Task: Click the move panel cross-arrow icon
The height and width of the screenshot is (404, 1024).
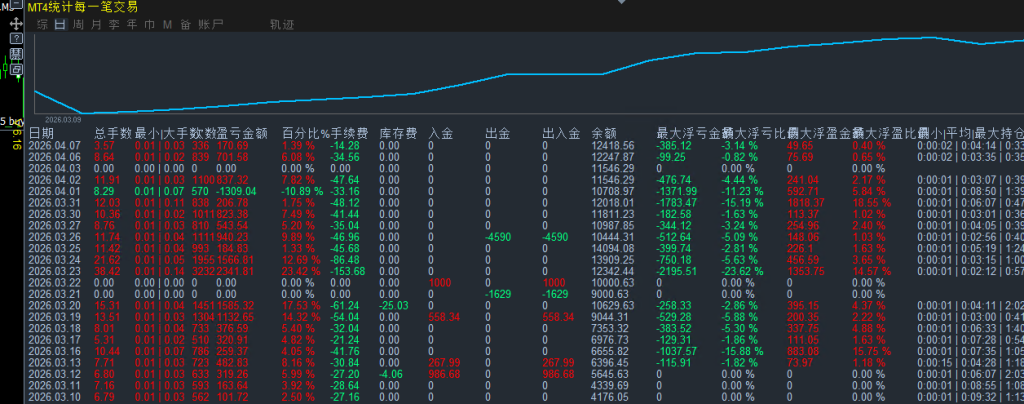Action: click(16, 22)
